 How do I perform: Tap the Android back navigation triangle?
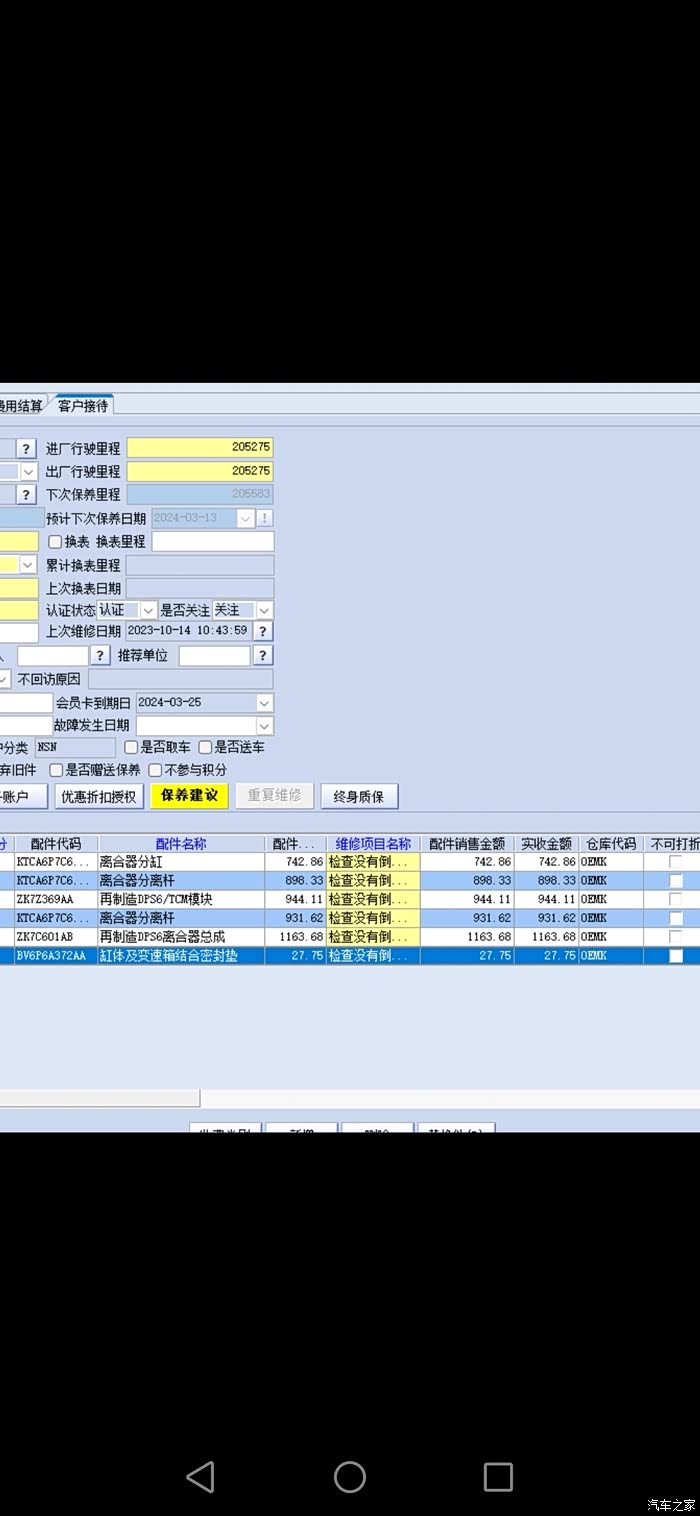point(201,1476)
